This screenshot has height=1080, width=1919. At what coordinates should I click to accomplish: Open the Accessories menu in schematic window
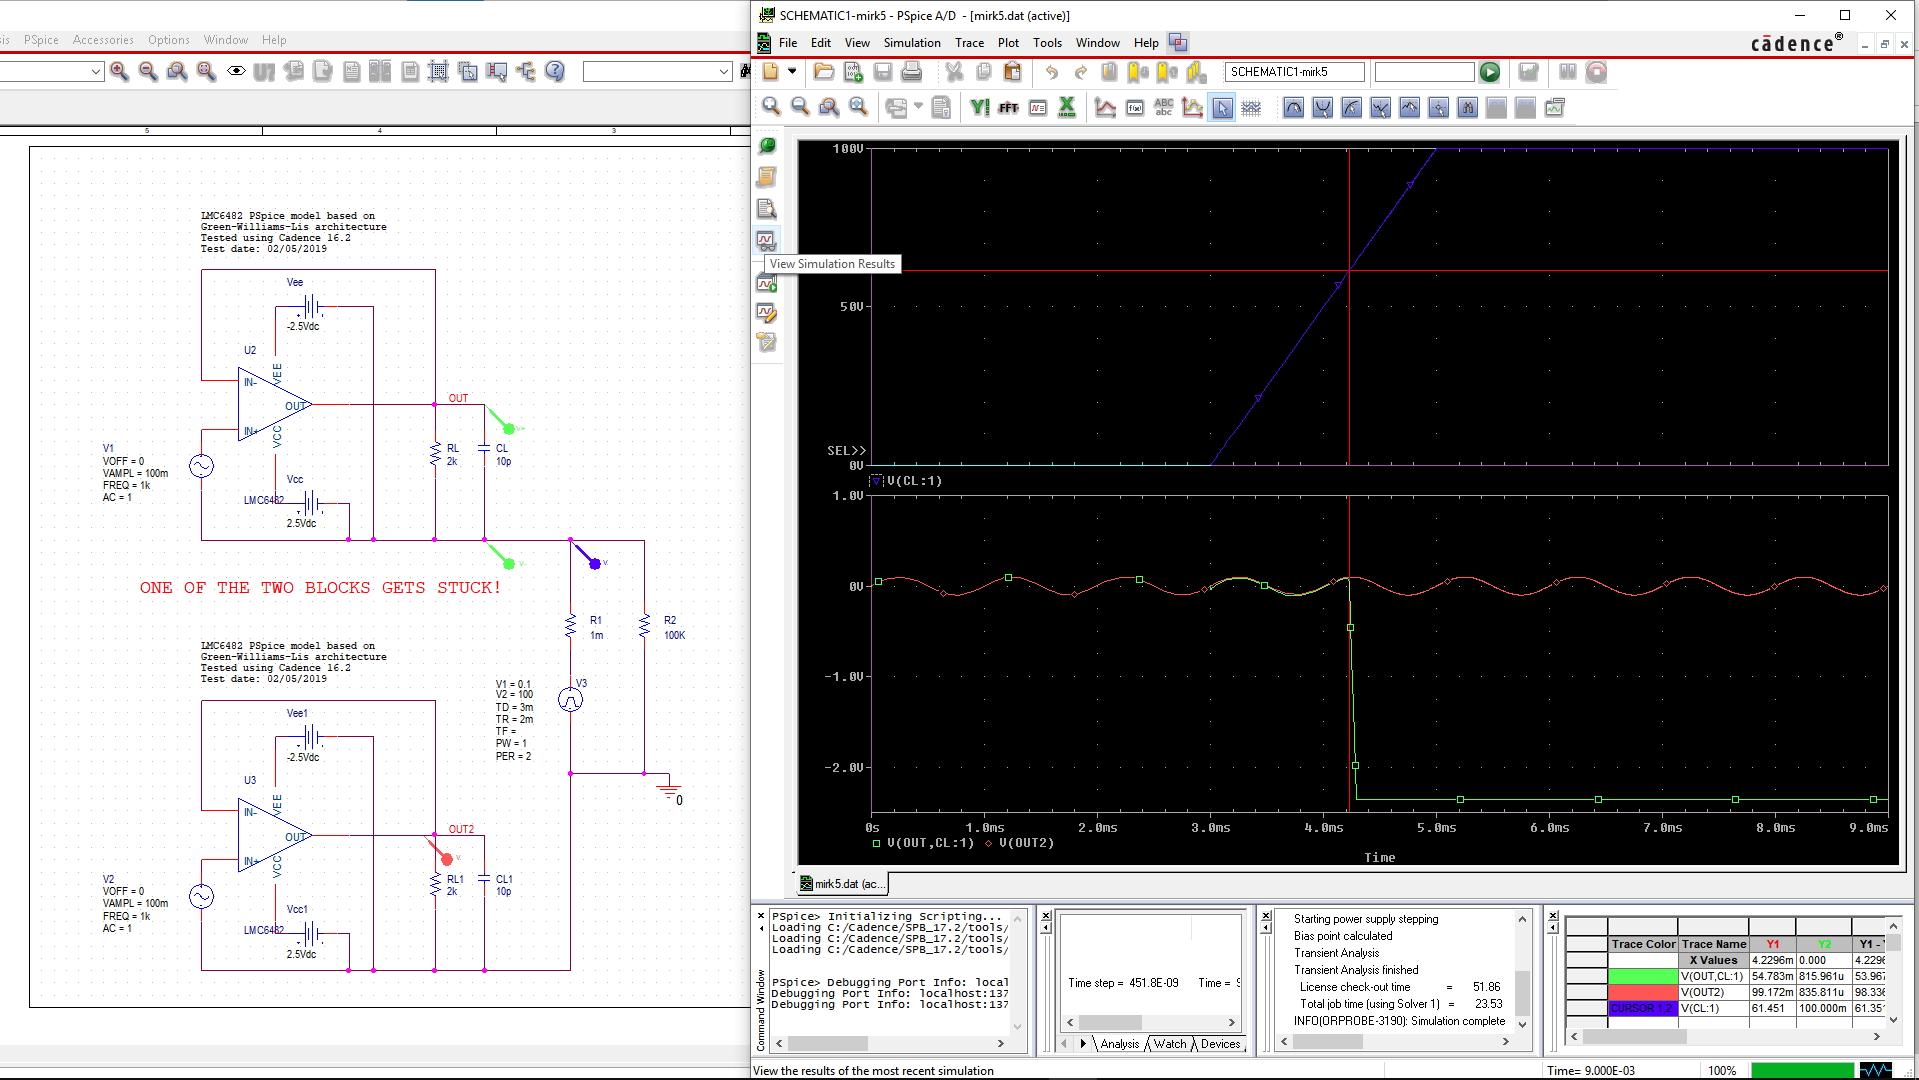click(103, 40)
